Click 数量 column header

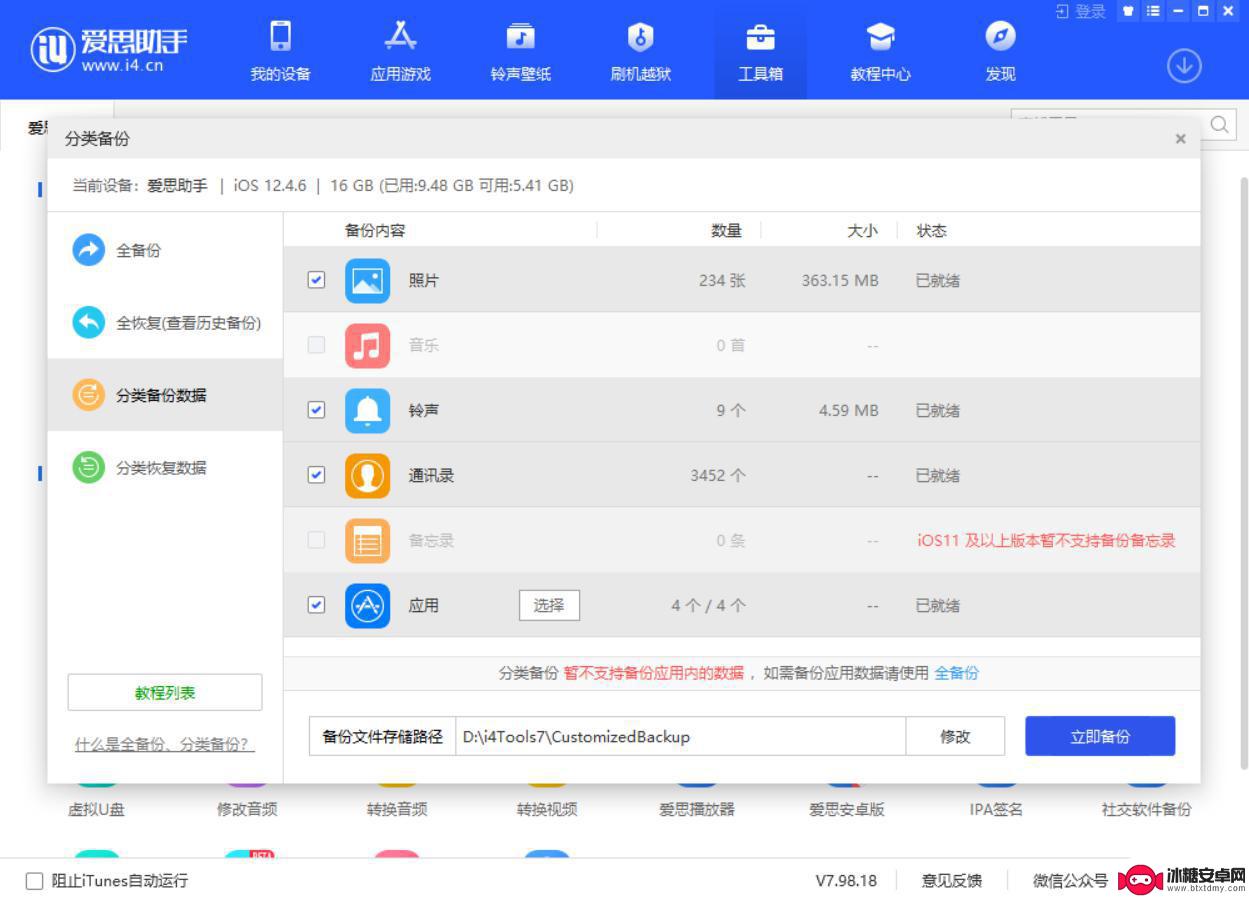coord(727,231)
